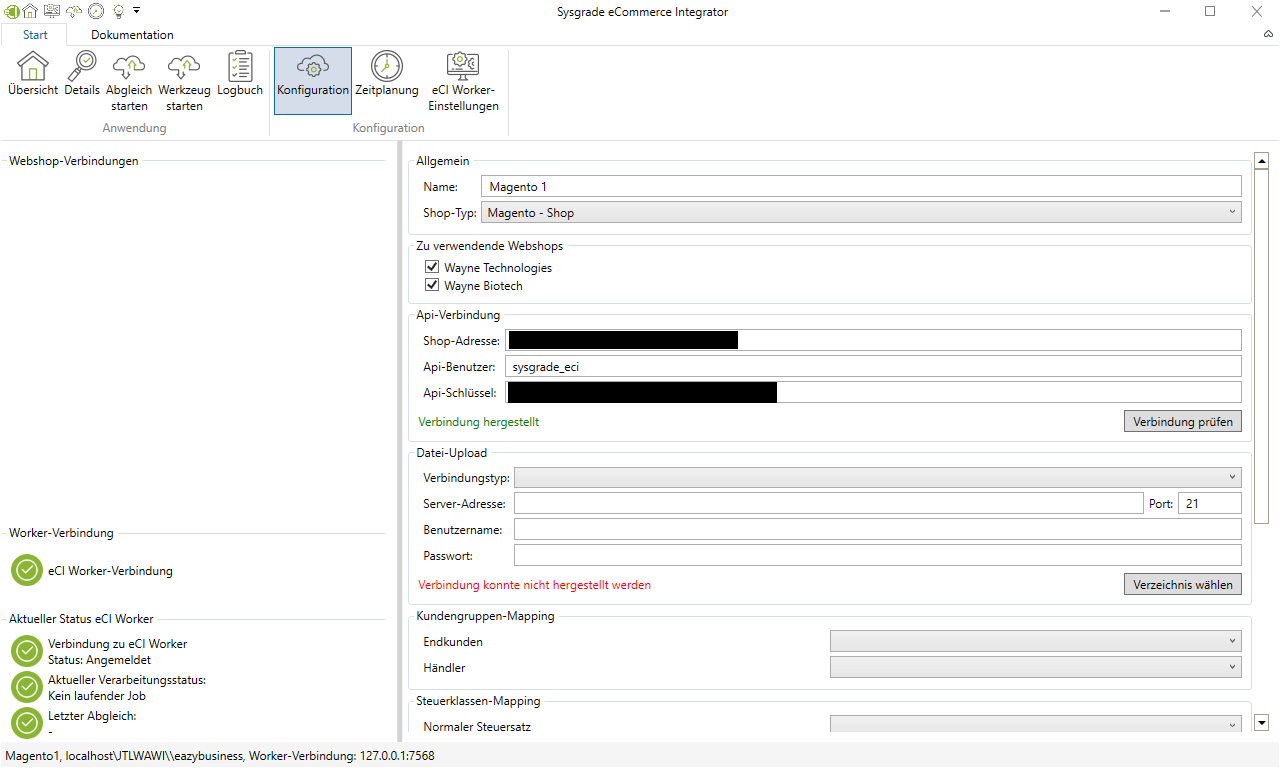1280x768 pixels.
Task: Click the green plug app icon in title bar
Action: pyautogui.click(x=11, y=11)
